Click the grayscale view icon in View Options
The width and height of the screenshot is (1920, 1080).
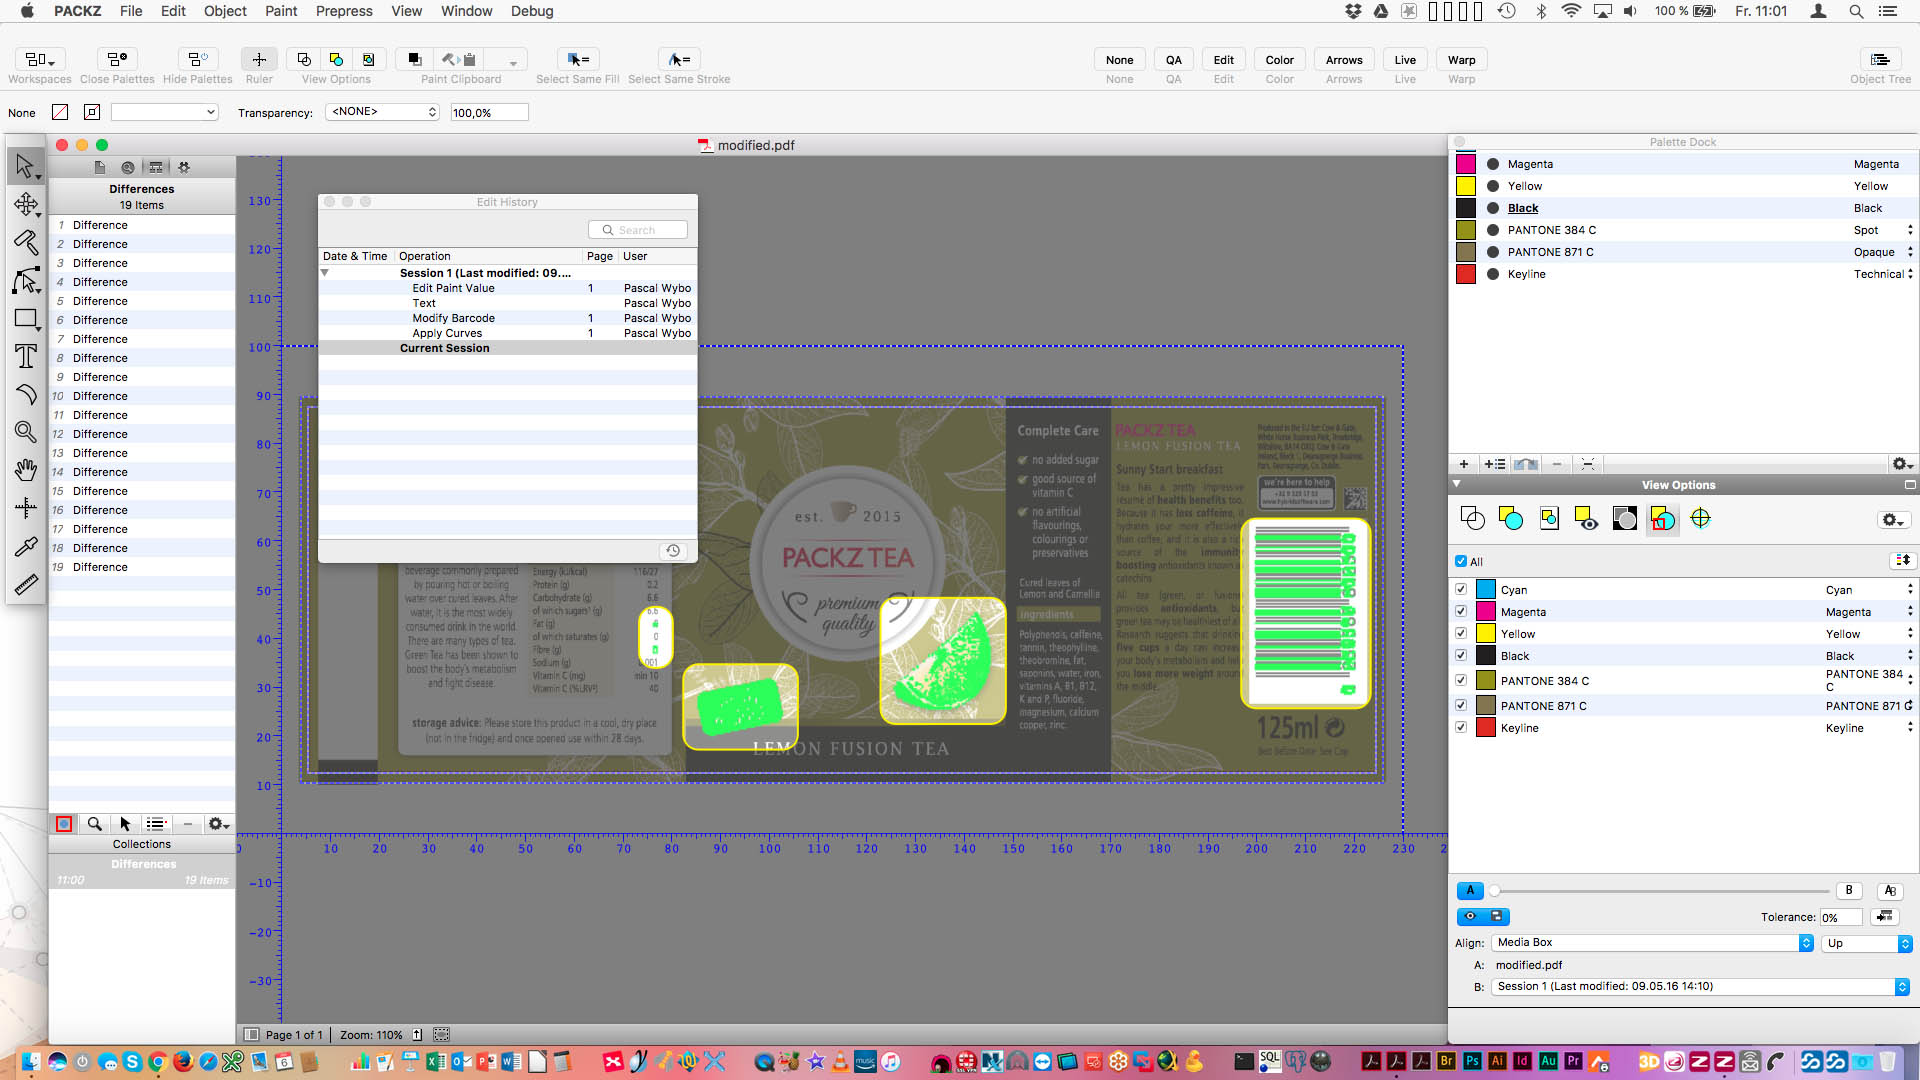(1625, 518)
